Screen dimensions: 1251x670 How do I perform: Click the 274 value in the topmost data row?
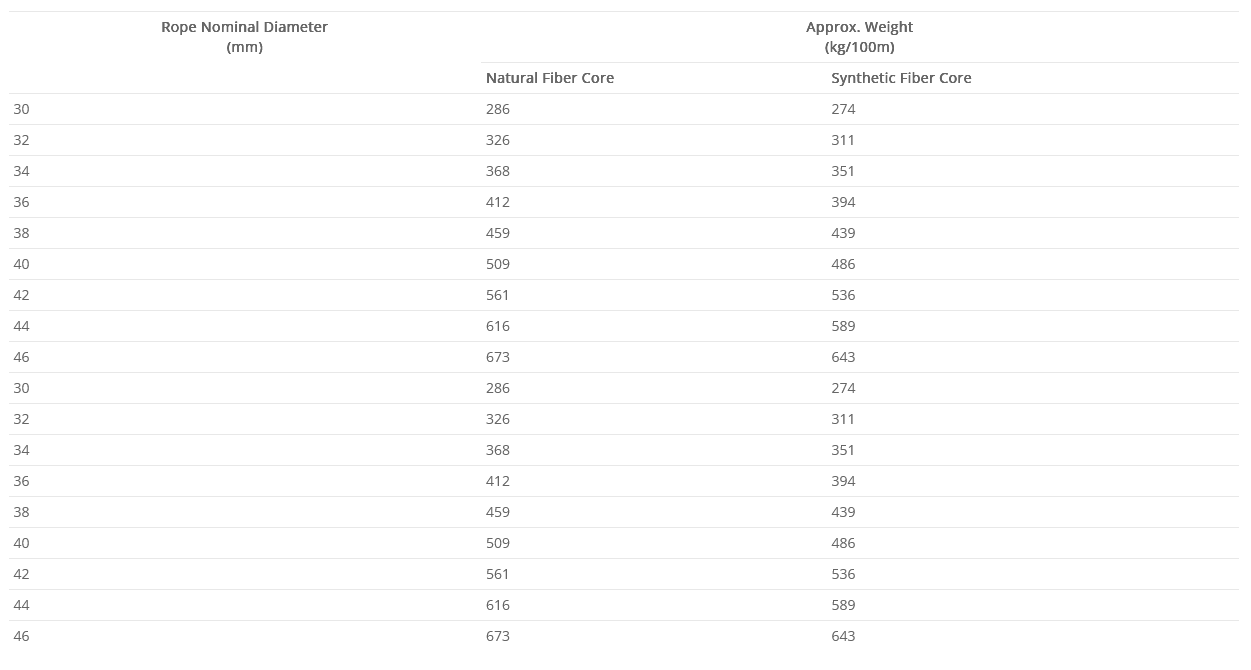[843, 109]
